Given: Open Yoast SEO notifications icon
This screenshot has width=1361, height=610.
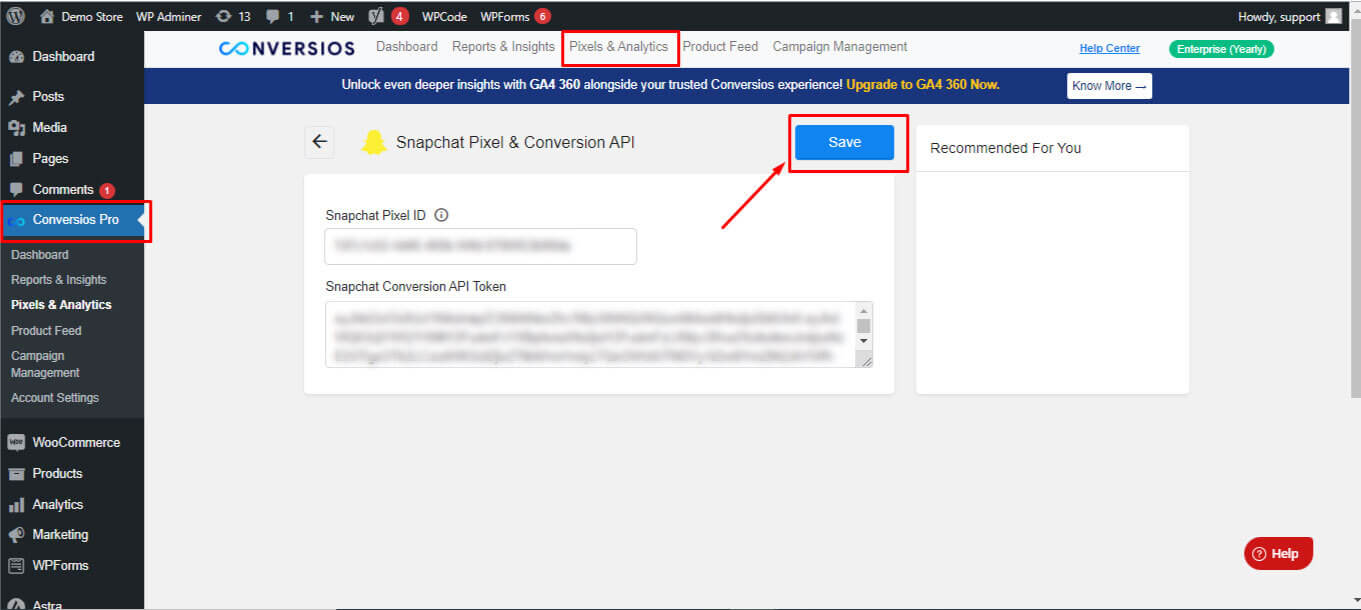Looking at the screenshot, I should pyautogui.click(x=387, y=16).
